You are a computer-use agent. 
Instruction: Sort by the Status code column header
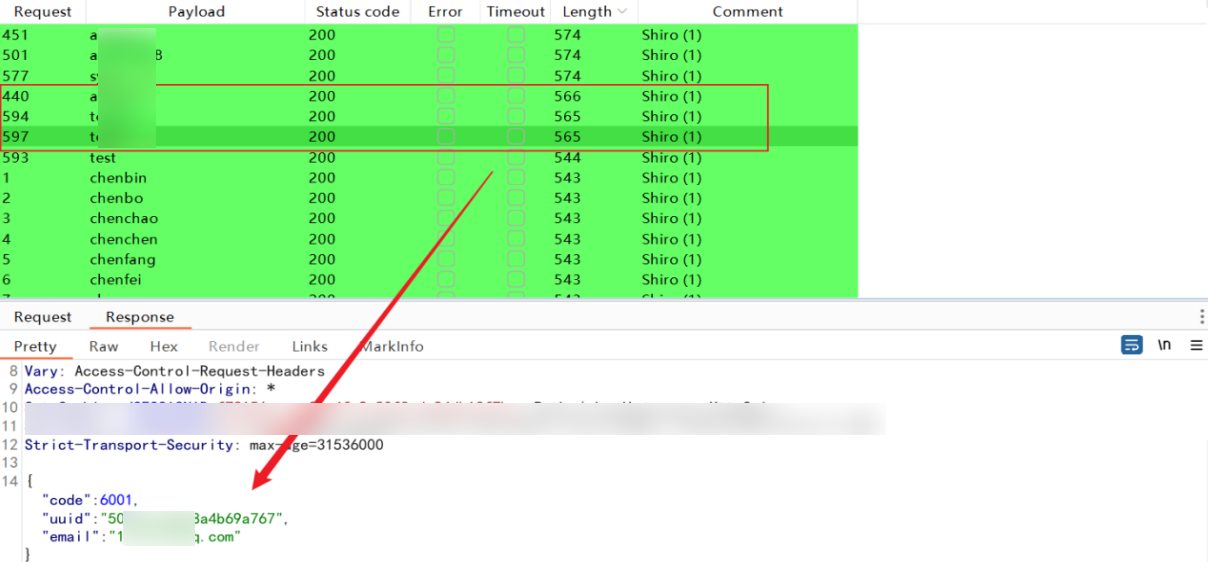click(357, 12)
